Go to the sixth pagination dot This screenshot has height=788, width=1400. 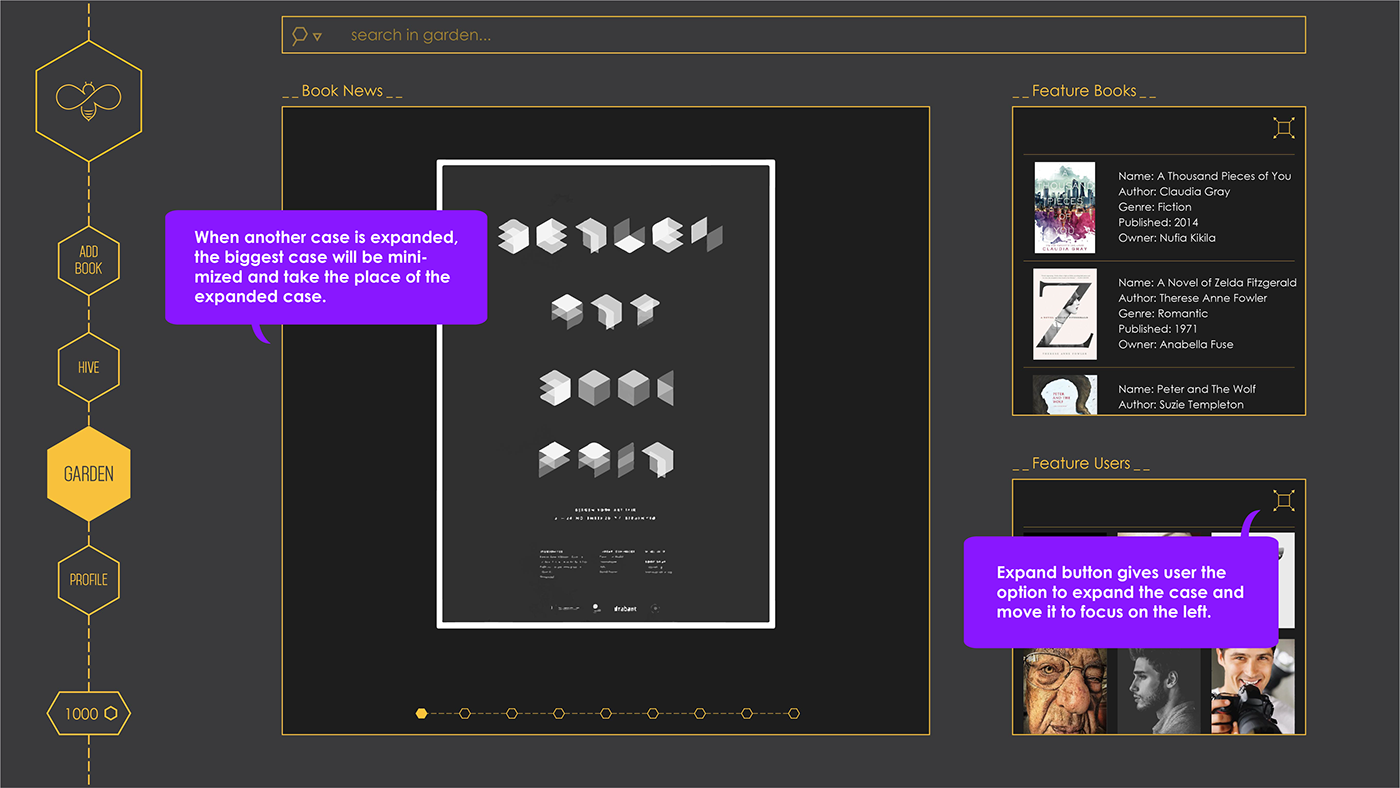tap(653, 713)
